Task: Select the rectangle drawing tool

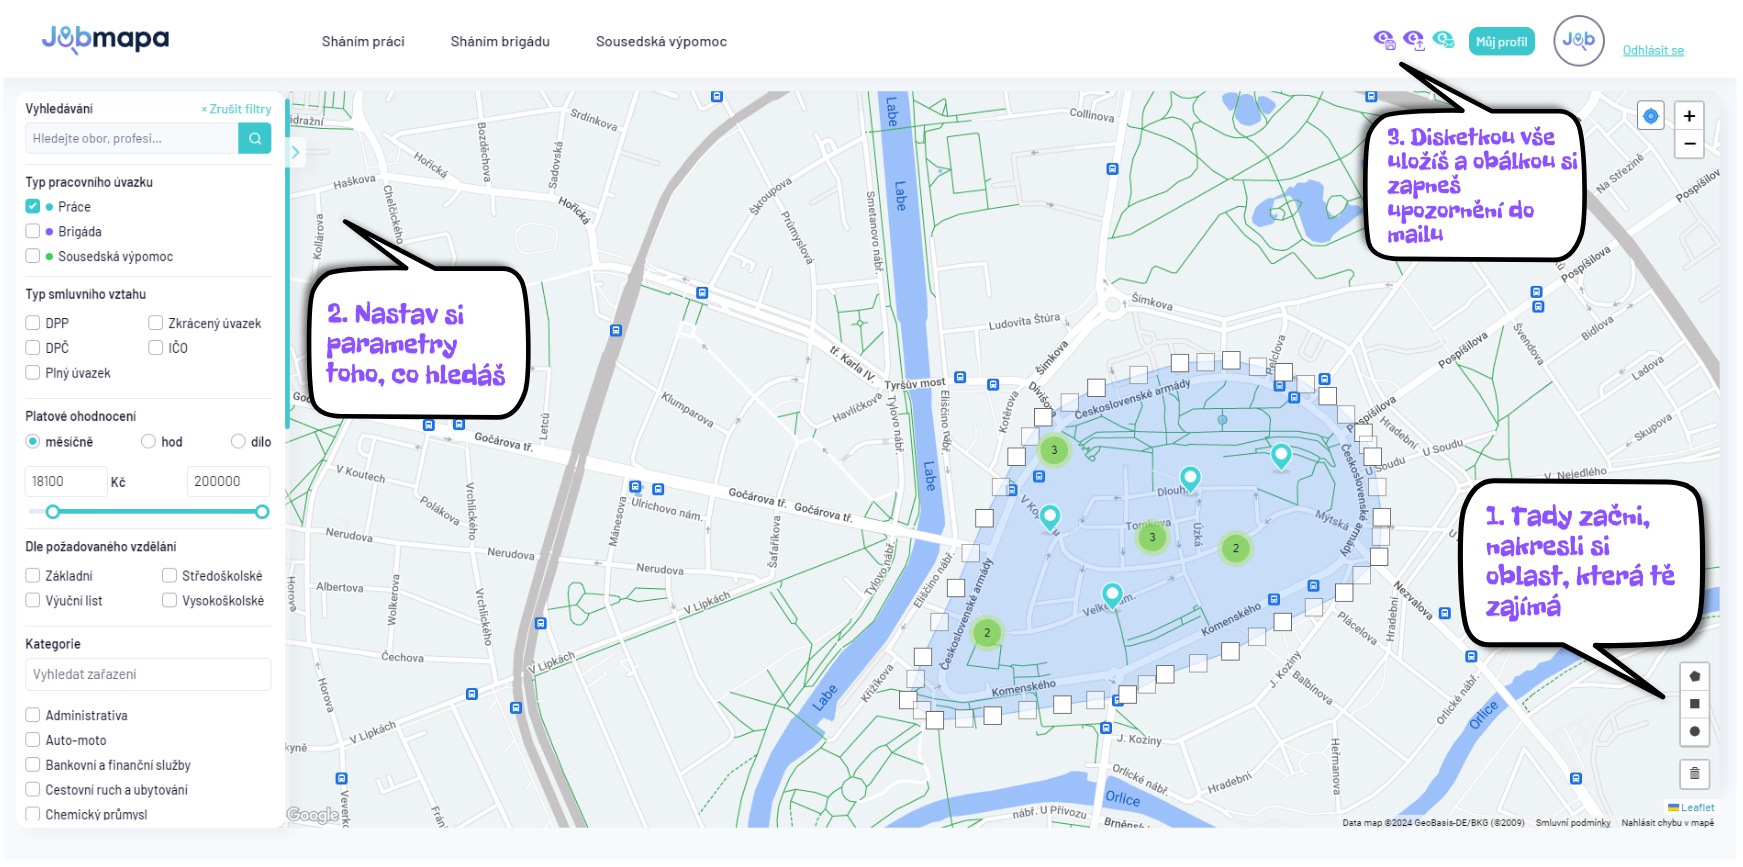Action: tap(1694, 704)
